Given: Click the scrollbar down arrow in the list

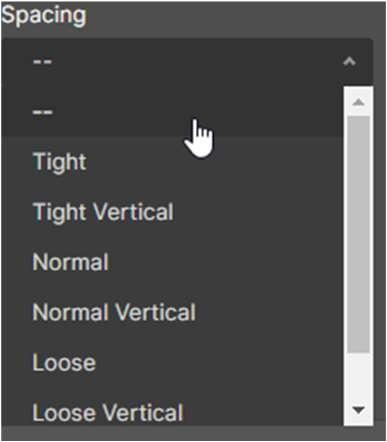Looking at the screenshot, I should point(358,410).
